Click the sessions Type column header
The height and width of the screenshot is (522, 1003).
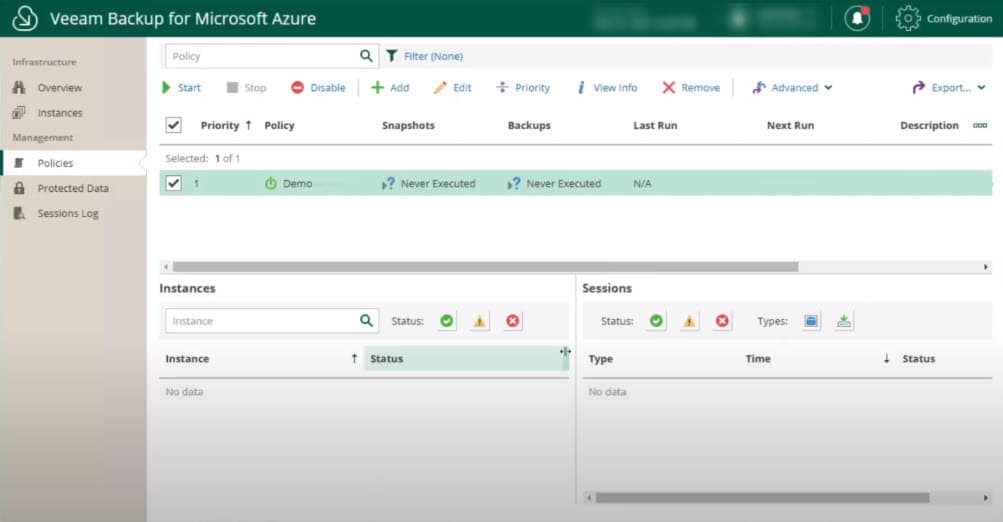[601, 359]
